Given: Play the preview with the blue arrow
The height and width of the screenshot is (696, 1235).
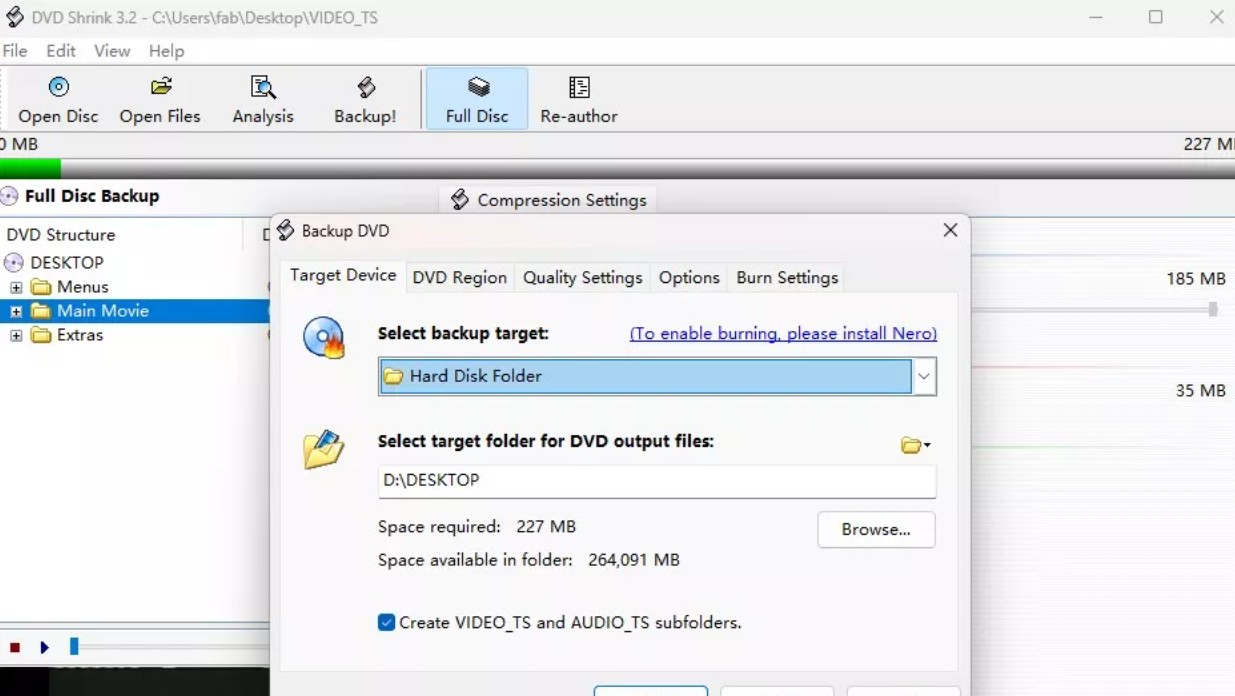Looking at the screenshot, I should (x=44, y=648).
